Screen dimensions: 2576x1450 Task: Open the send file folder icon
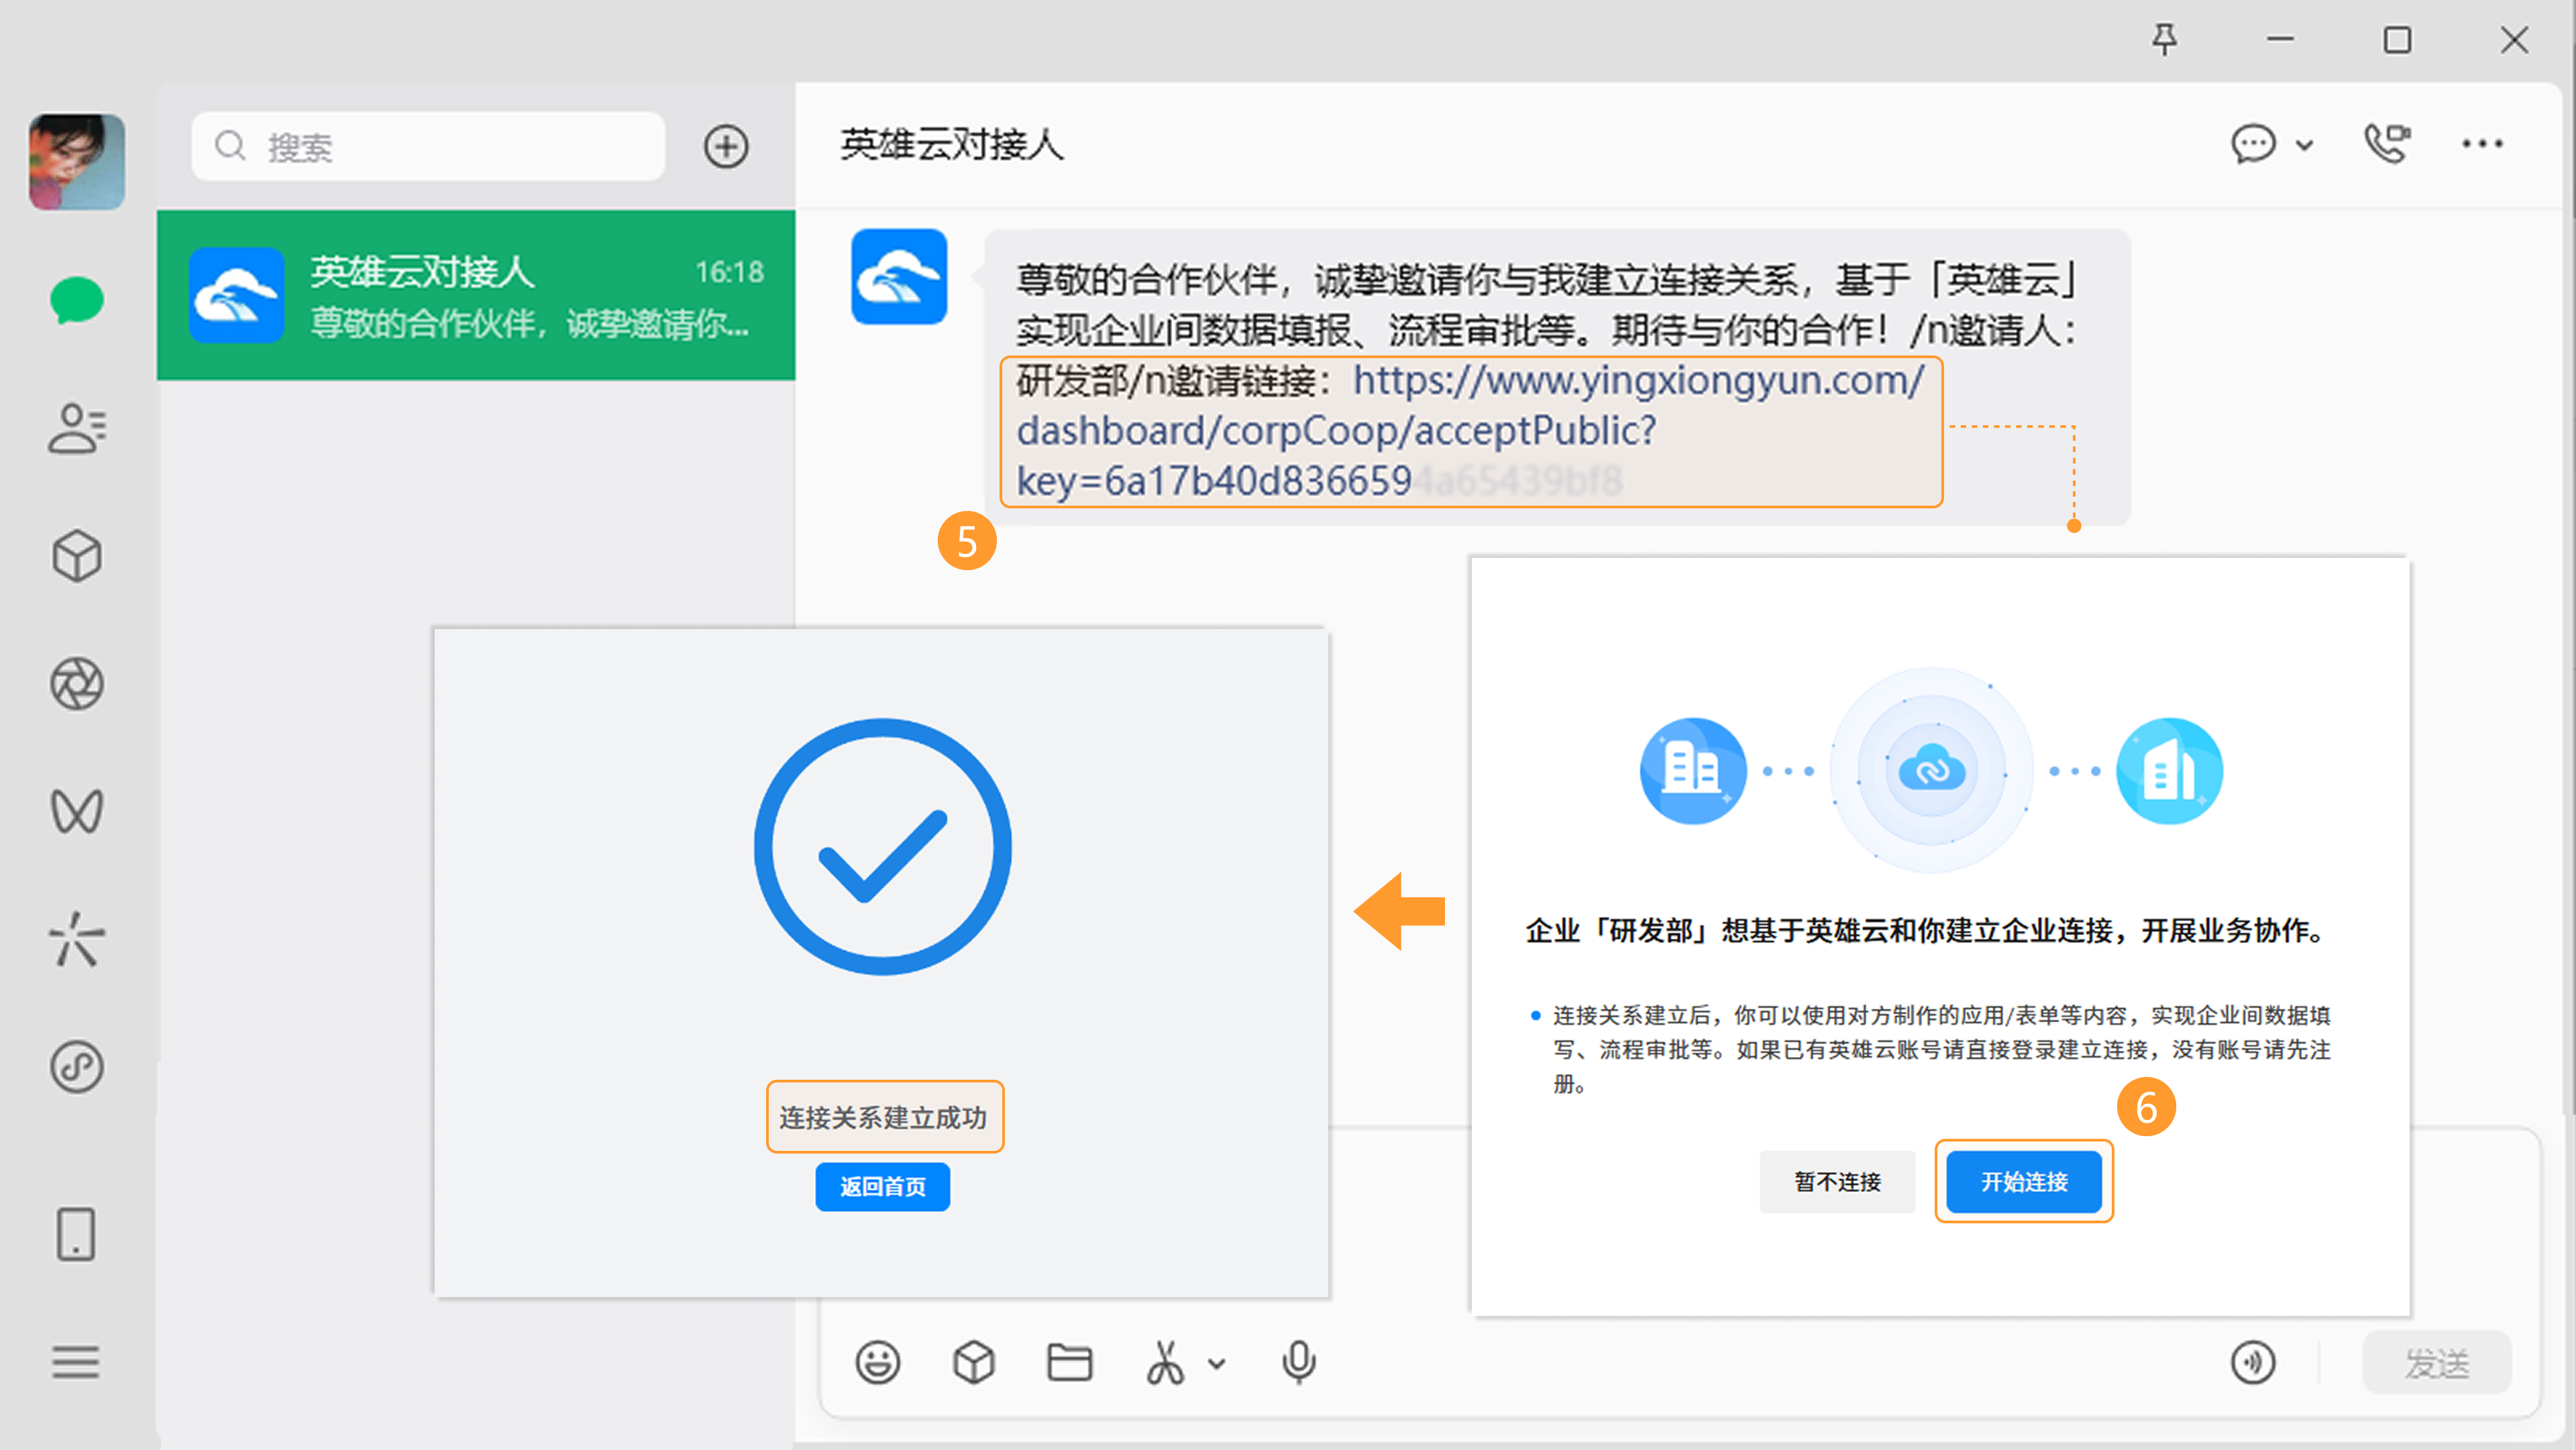1069,1362
